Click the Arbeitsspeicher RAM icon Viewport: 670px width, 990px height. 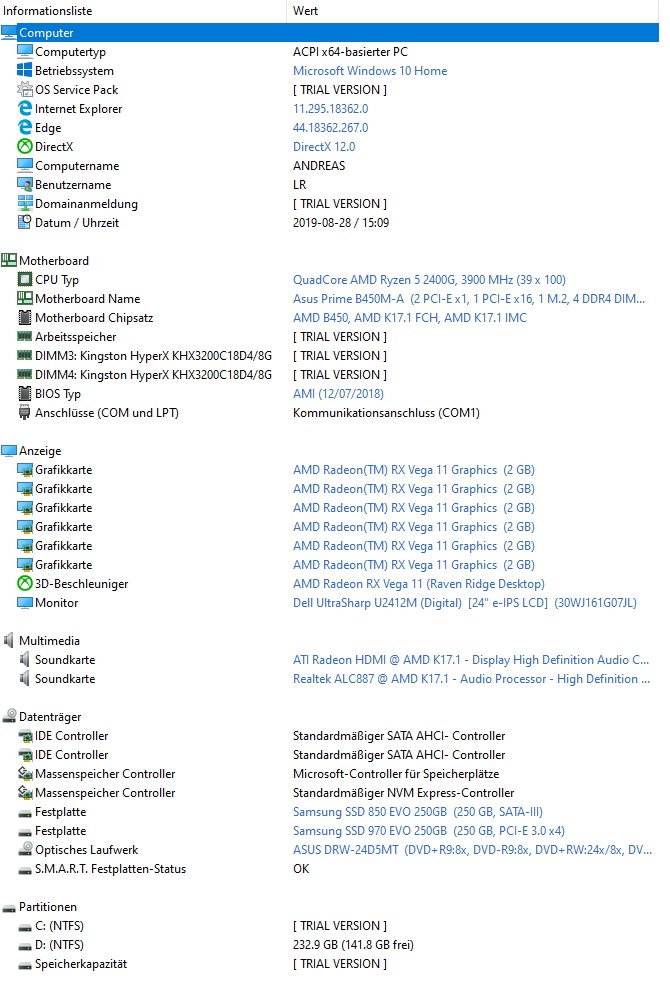(25, 337)
